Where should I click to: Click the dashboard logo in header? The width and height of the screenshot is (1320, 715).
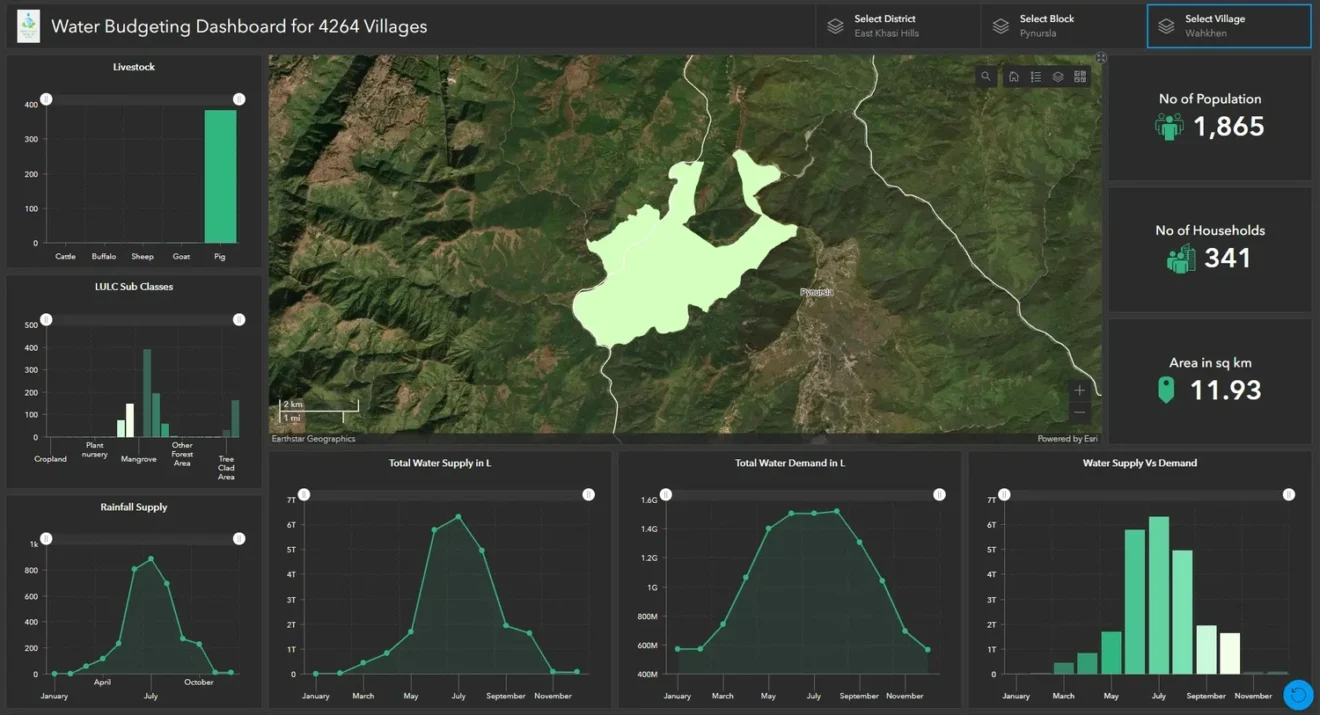(x=29, y=26)
